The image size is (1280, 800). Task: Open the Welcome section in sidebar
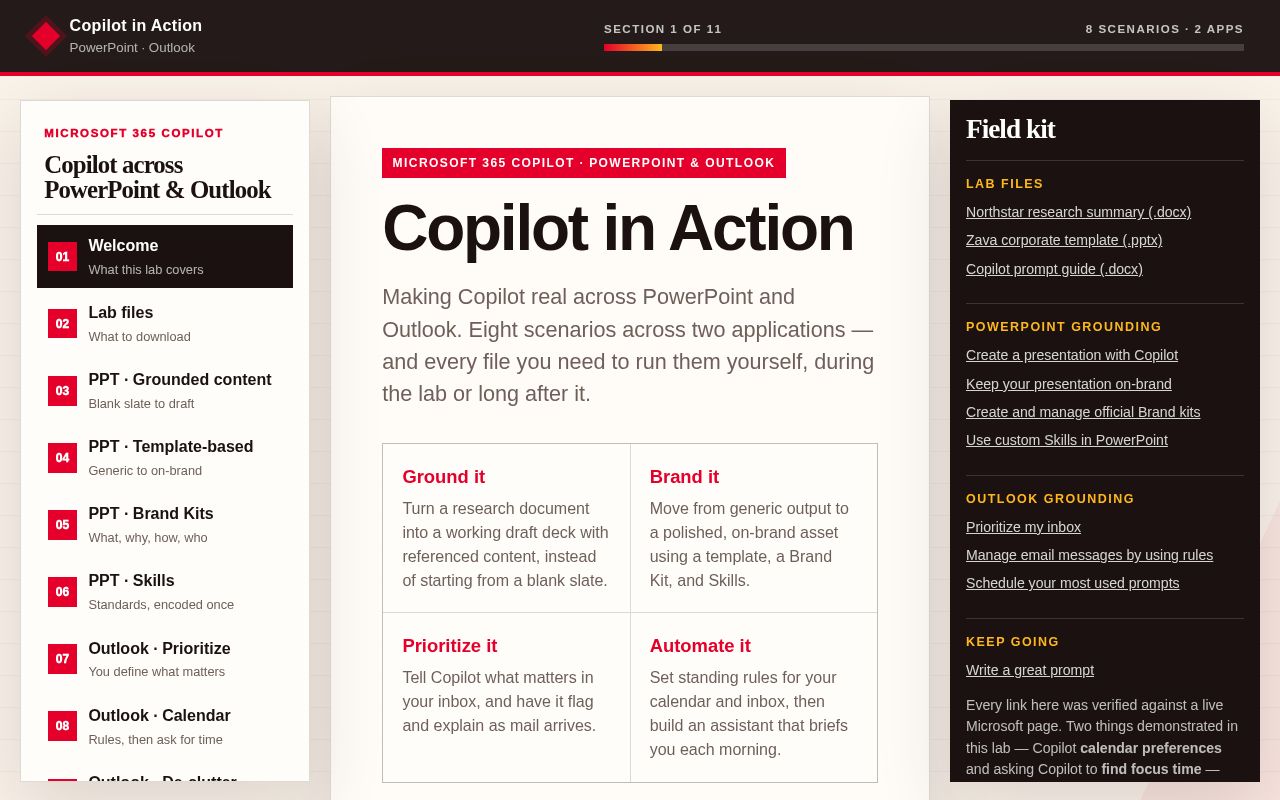click(x=165, y=256)
